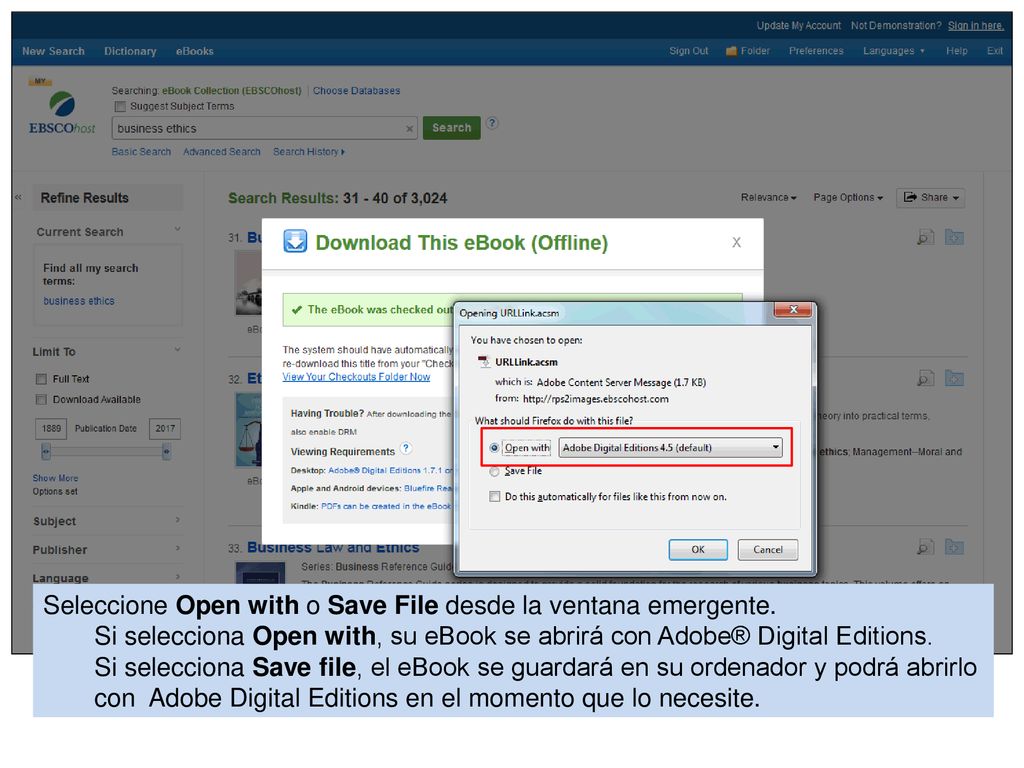
Task: Add result 32 to folder
Action: (954, 378)
